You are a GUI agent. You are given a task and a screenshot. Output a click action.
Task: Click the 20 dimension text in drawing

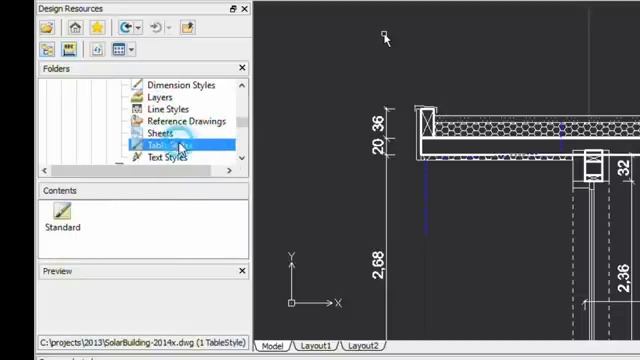pyautogui.click(x=378, y=147)
